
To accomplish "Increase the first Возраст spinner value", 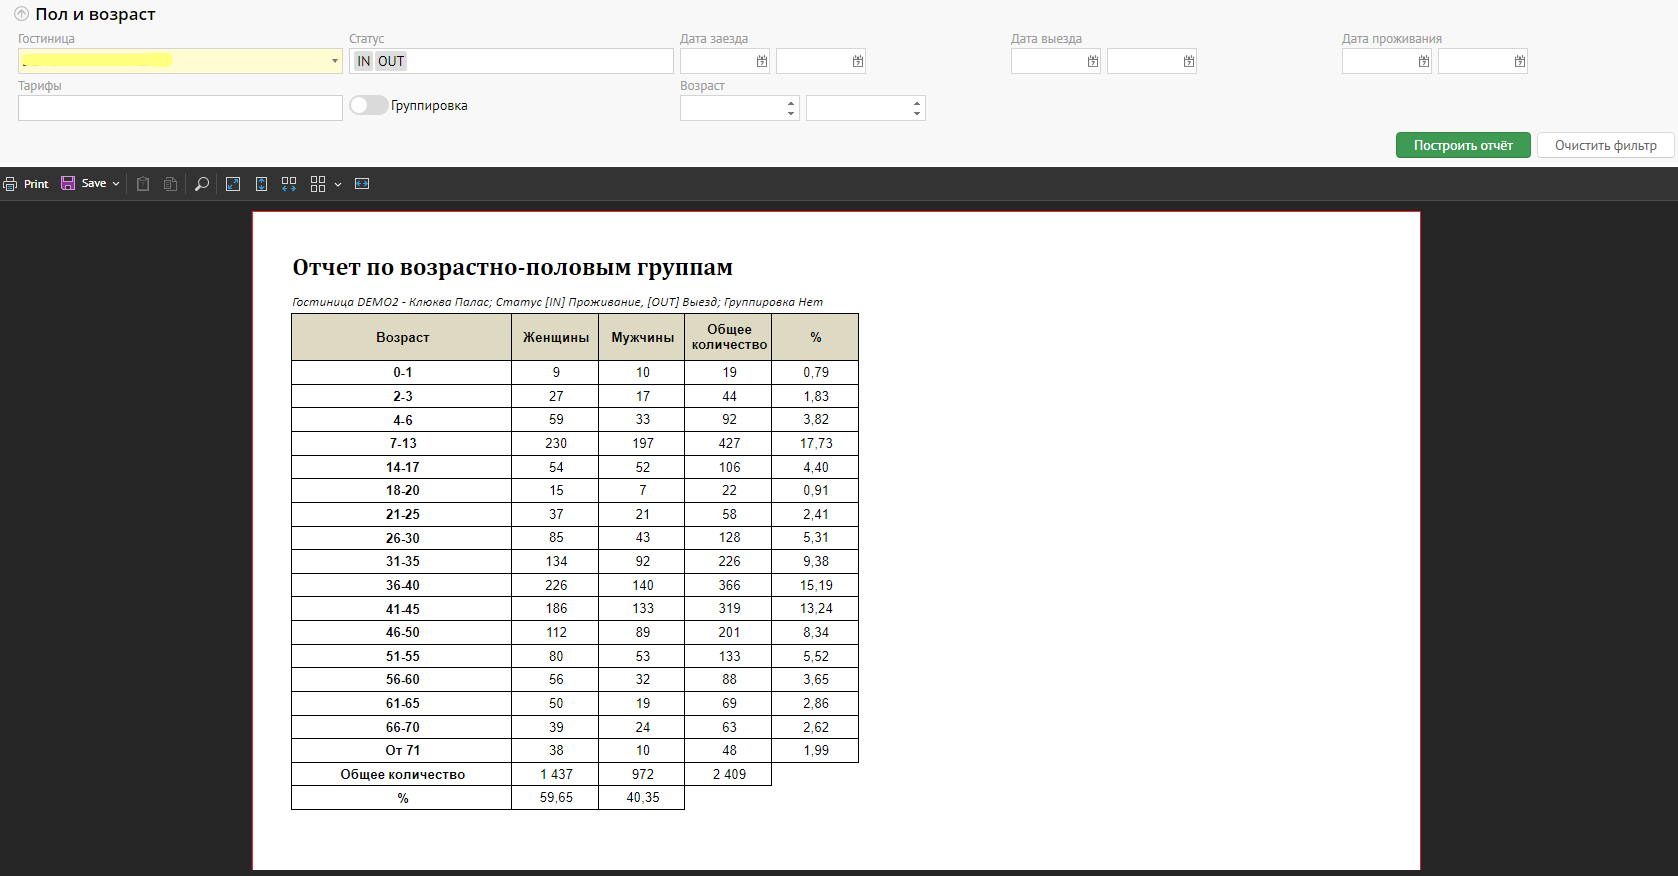I will pyautogui.click(x=791, y=102).
